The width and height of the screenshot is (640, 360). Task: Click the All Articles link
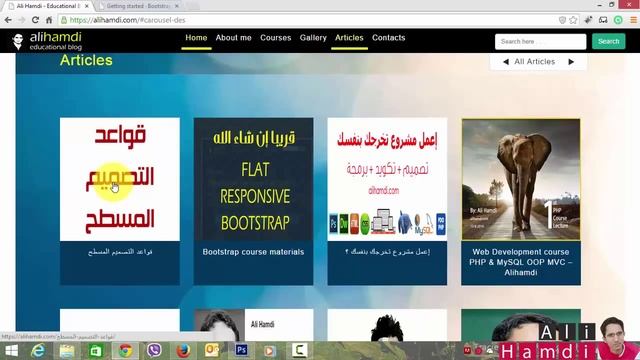535,62
